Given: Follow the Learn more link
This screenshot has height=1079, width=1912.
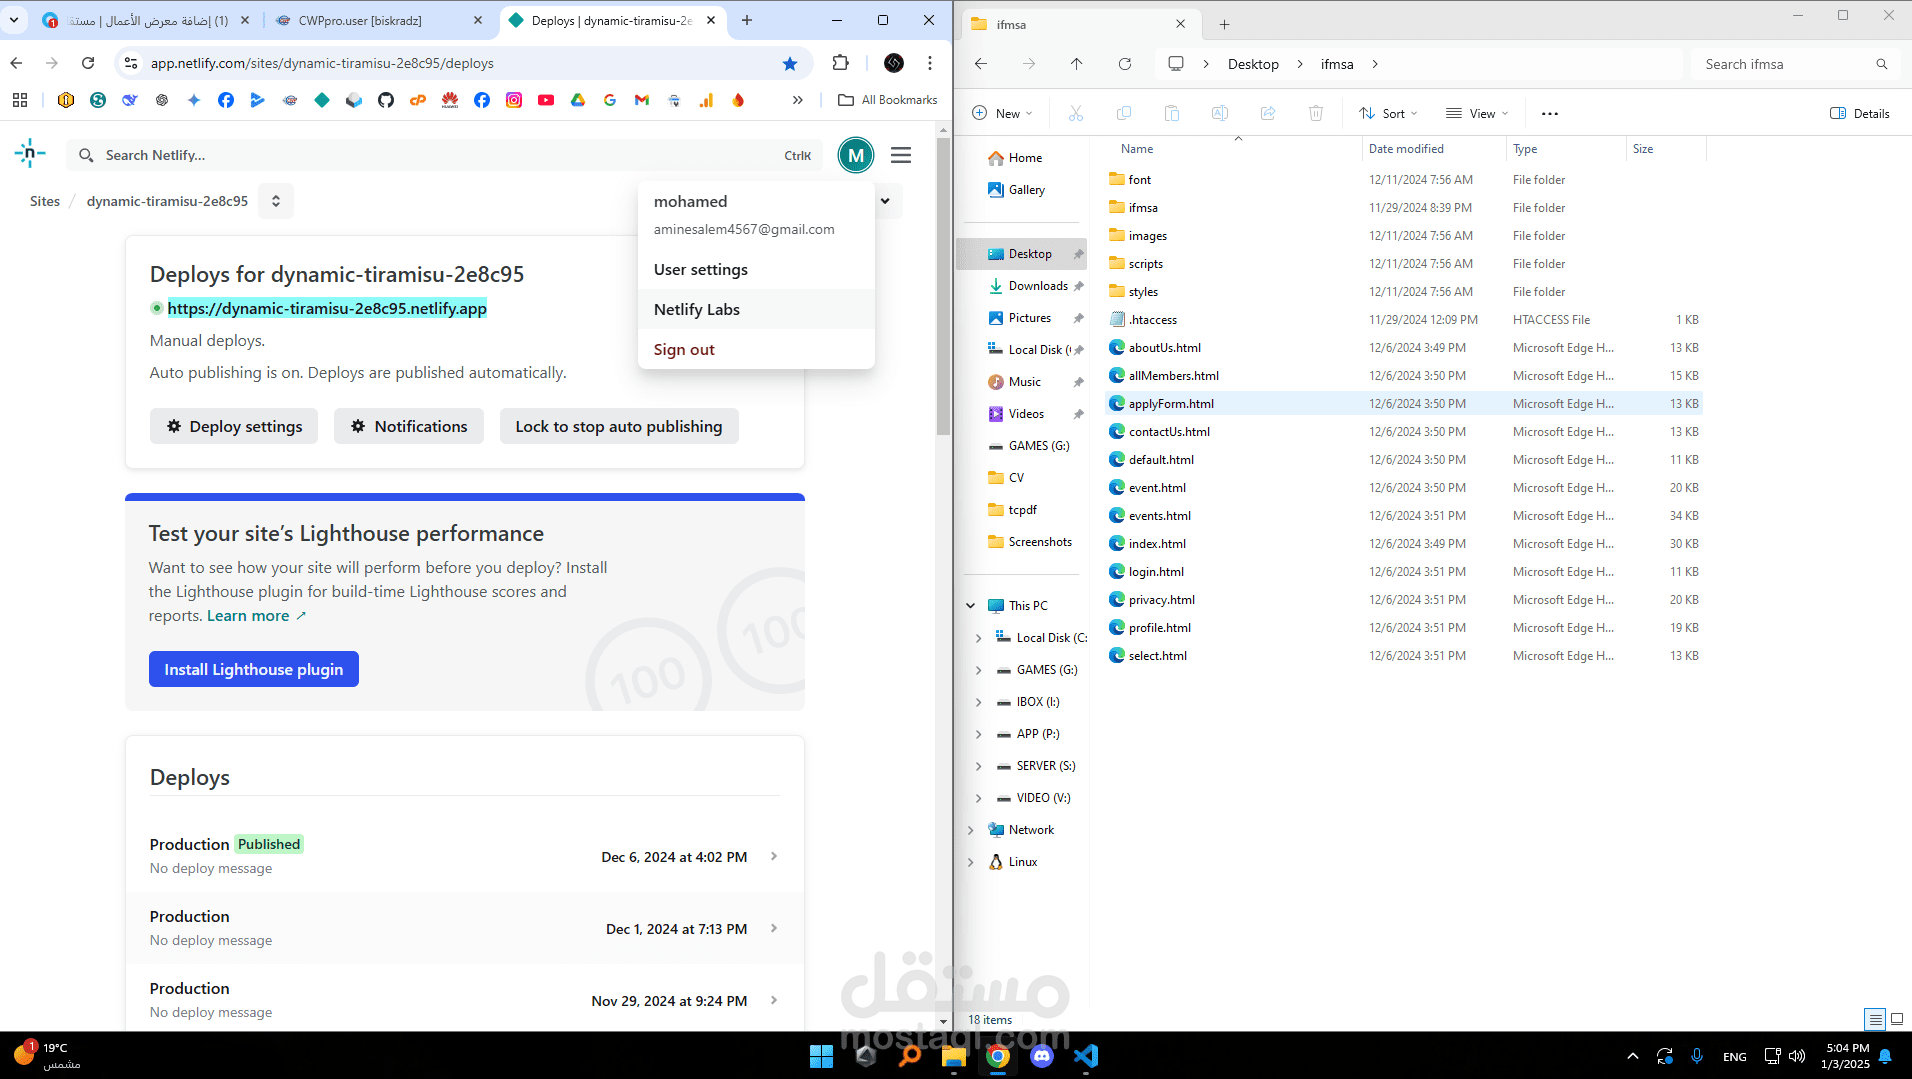Looking at the screenshot, I should (x=256, y=616).
